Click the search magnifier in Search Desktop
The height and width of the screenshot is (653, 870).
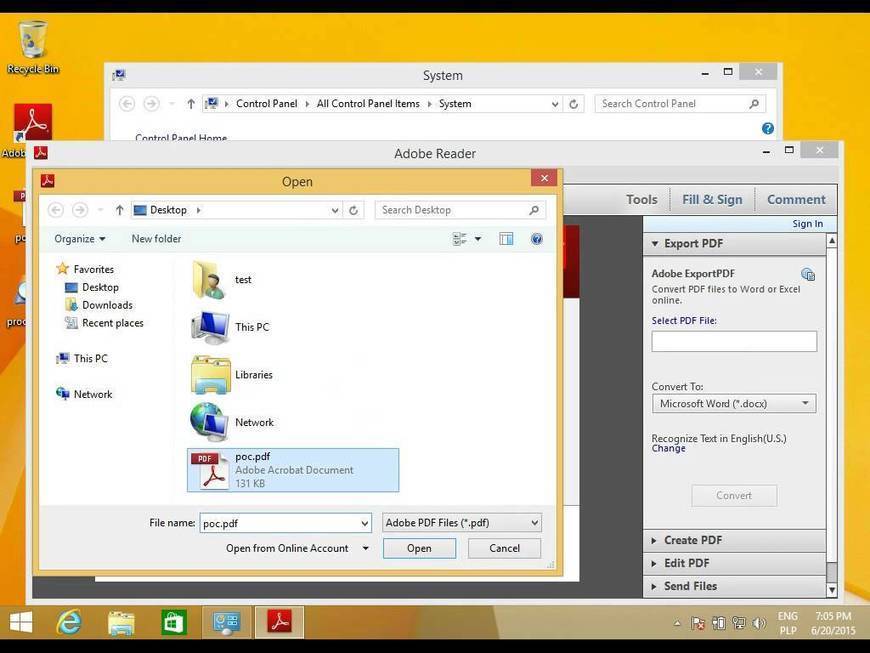tap(534, 210)
